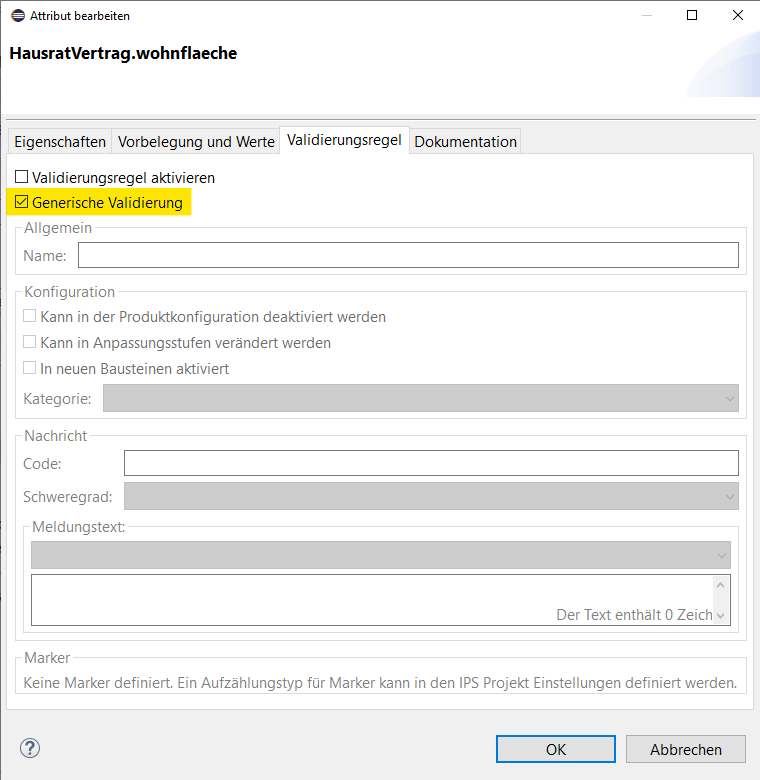This screenshot has width=760, height=780.
Task: Toggle Kann in der Produktkonfiguration deaktiviert werden
Action: point(29,316)
